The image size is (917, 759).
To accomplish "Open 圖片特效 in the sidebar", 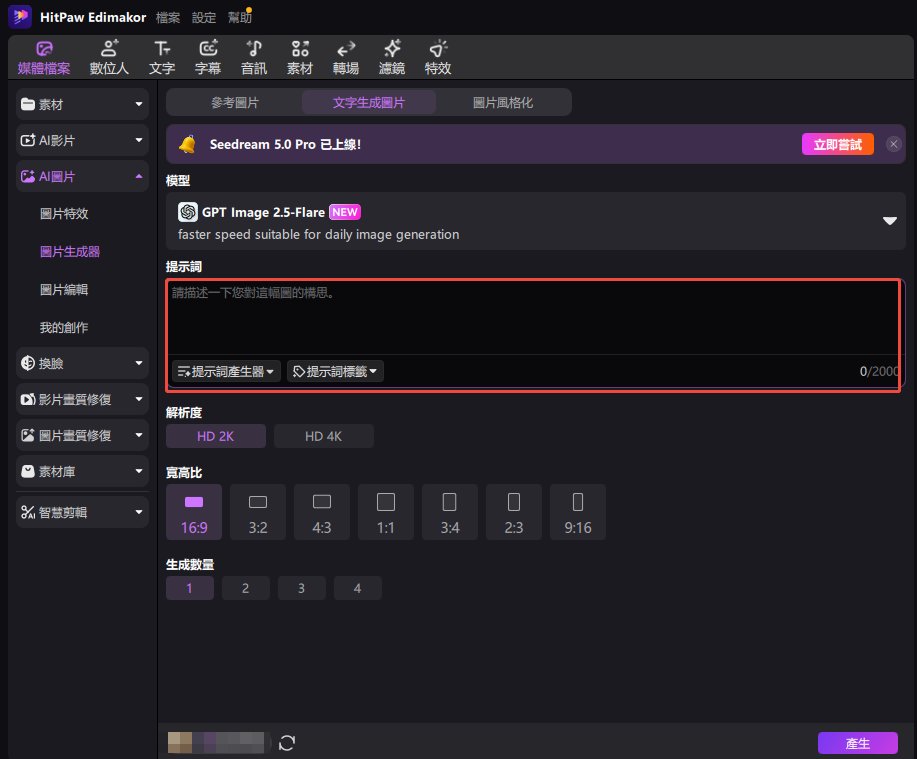I will point(64,213).
